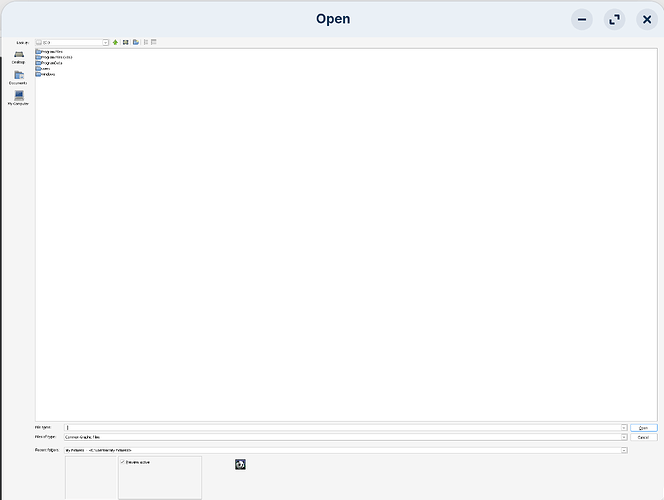
Task: Open the My Computer shortcut in the sidebar
Action: [x=18, y=98]
